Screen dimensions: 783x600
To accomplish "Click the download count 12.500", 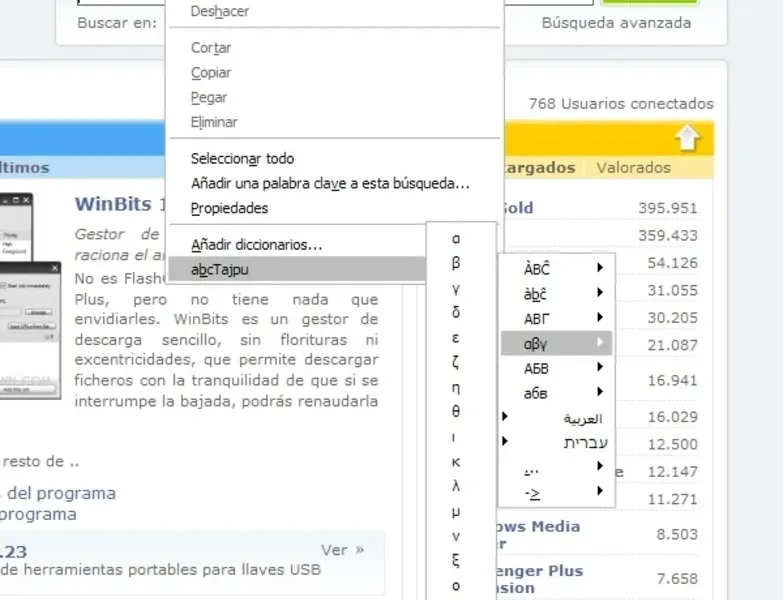I will (x=672, y=444).
